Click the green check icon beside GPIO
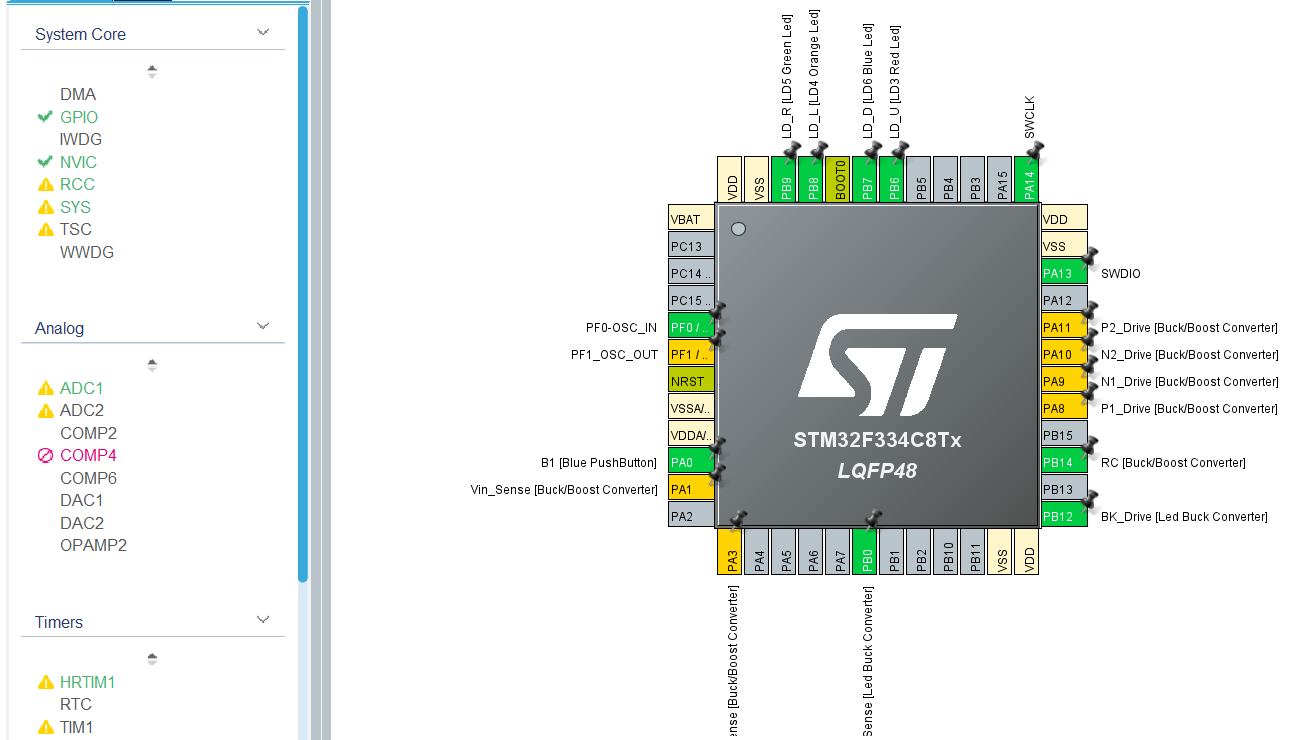1292x740 pixels. (44, 116)
